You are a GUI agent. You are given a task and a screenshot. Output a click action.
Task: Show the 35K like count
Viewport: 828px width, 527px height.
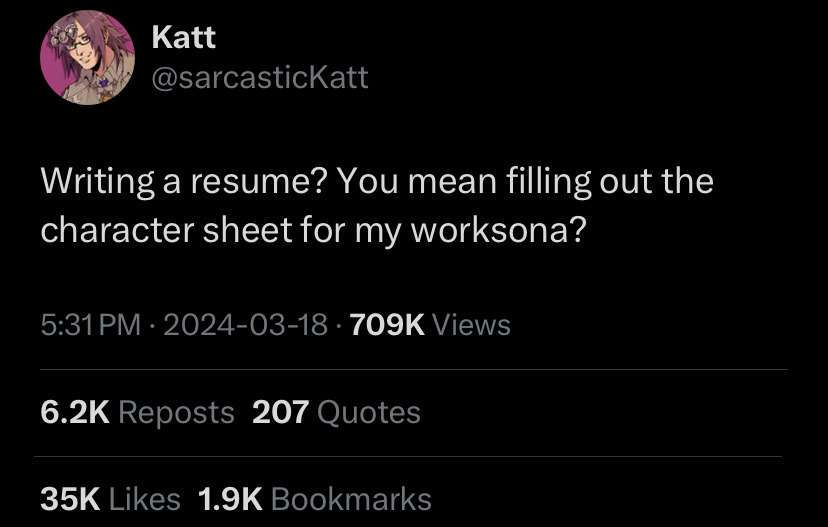click(x=70, y=499)
